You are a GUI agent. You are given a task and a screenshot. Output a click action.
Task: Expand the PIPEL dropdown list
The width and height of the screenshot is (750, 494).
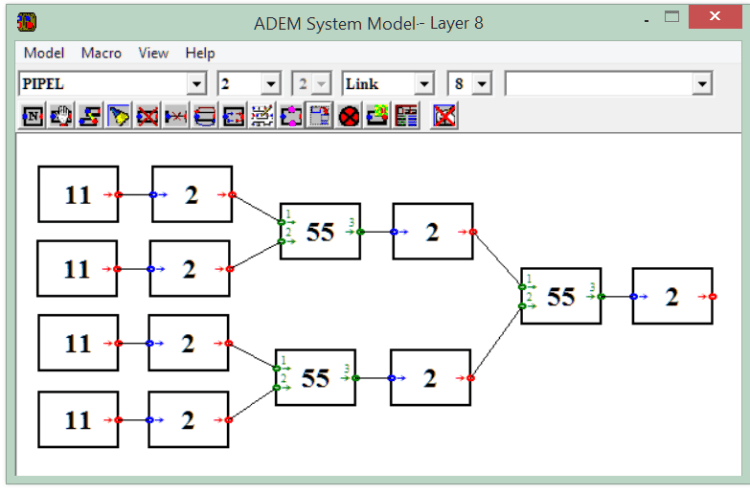pos(197,84)
